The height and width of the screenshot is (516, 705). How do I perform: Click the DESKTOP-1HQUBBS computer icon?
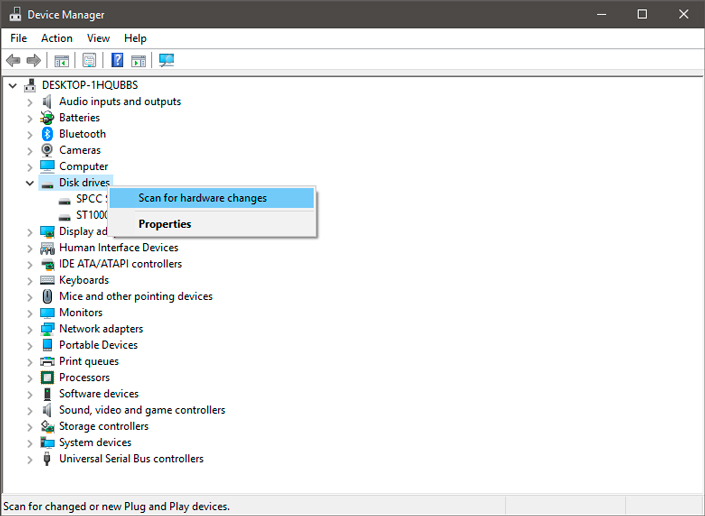[x=30, y=85]
